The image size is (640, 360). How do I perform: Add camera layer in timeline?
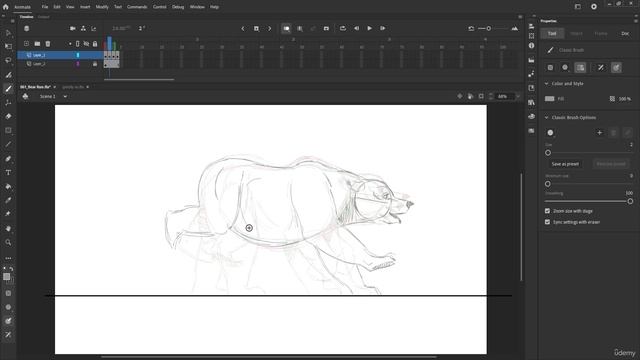(73, 29)
